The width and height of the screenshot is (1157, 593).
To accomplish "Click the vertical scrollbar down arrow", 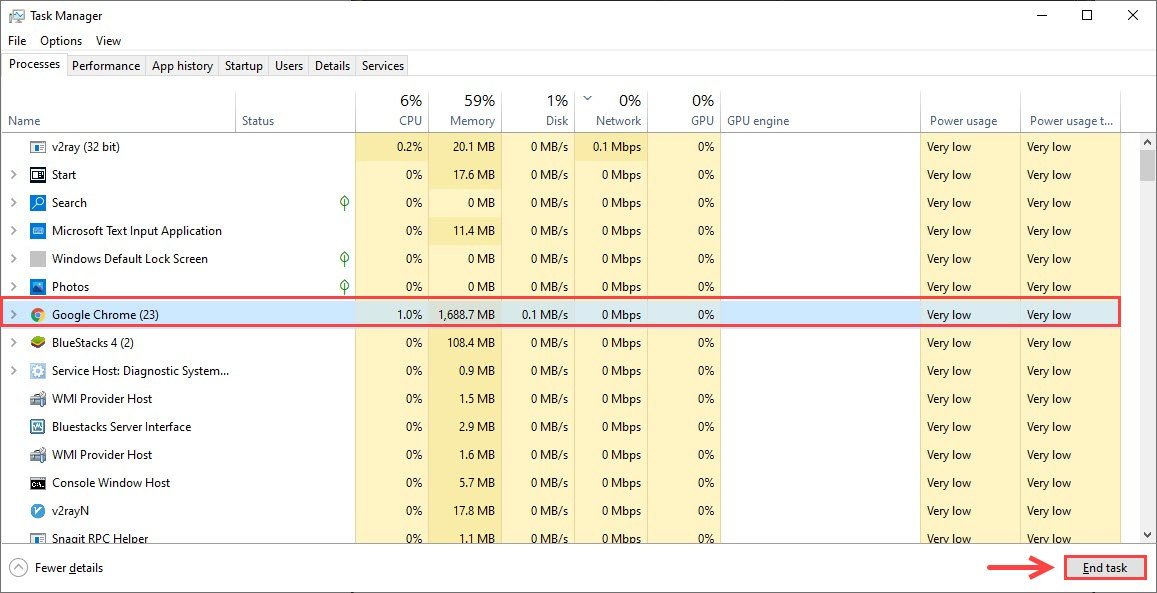I will [x=1147, y=535].
